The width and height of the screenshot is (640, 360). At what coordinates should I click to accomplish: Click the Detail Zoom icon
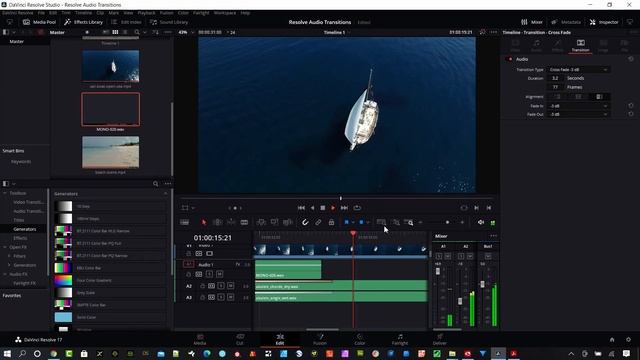(x=396, y=222)
